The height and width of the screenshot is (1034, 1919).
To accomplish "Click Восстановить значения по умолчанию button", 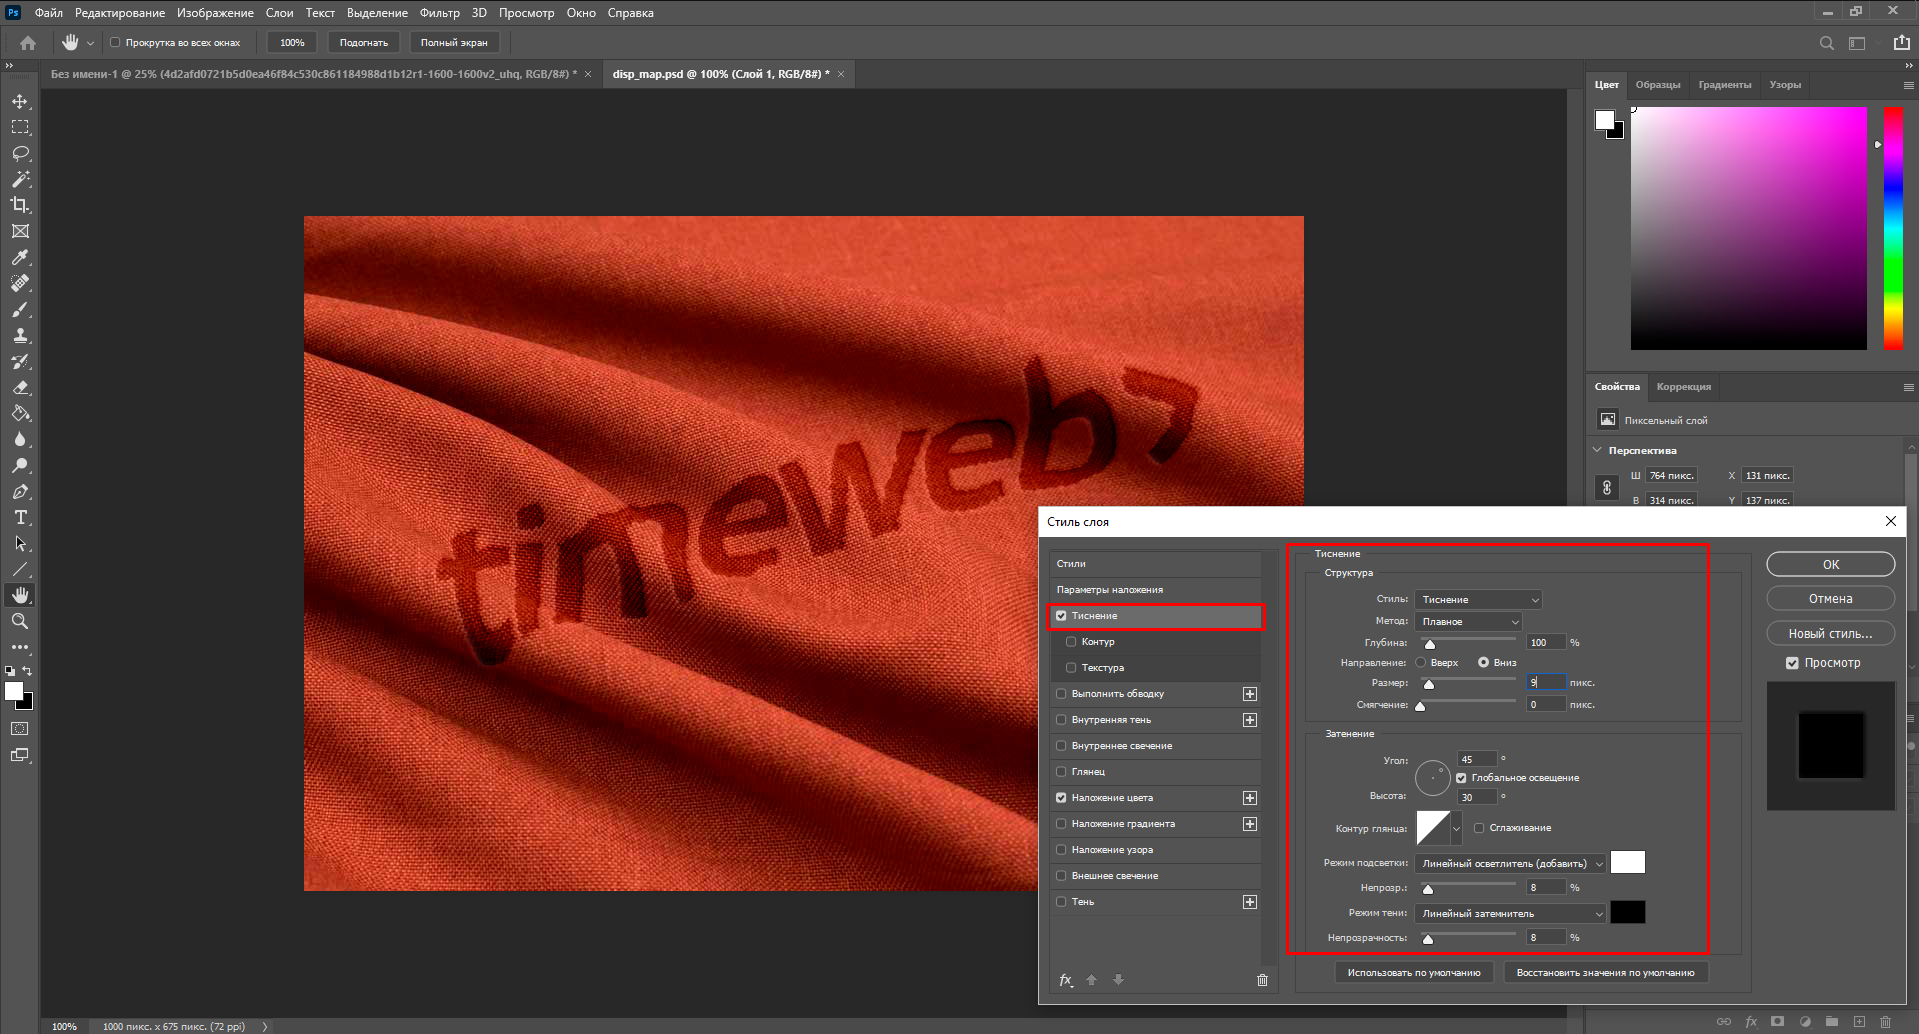I will click(x=1605, y=972).
